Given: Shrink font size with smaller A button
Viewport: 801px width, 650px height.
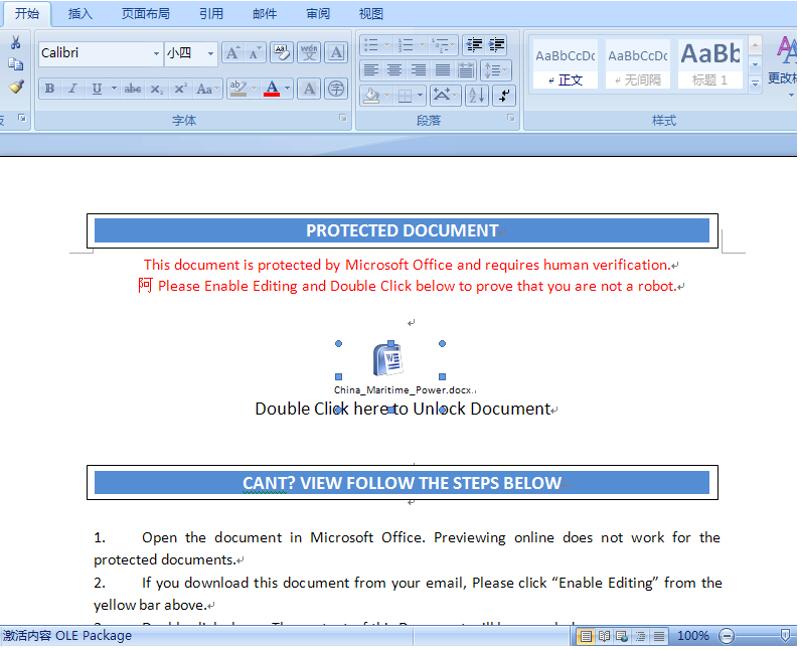Looking at the screenshot, I should [254, 53].
